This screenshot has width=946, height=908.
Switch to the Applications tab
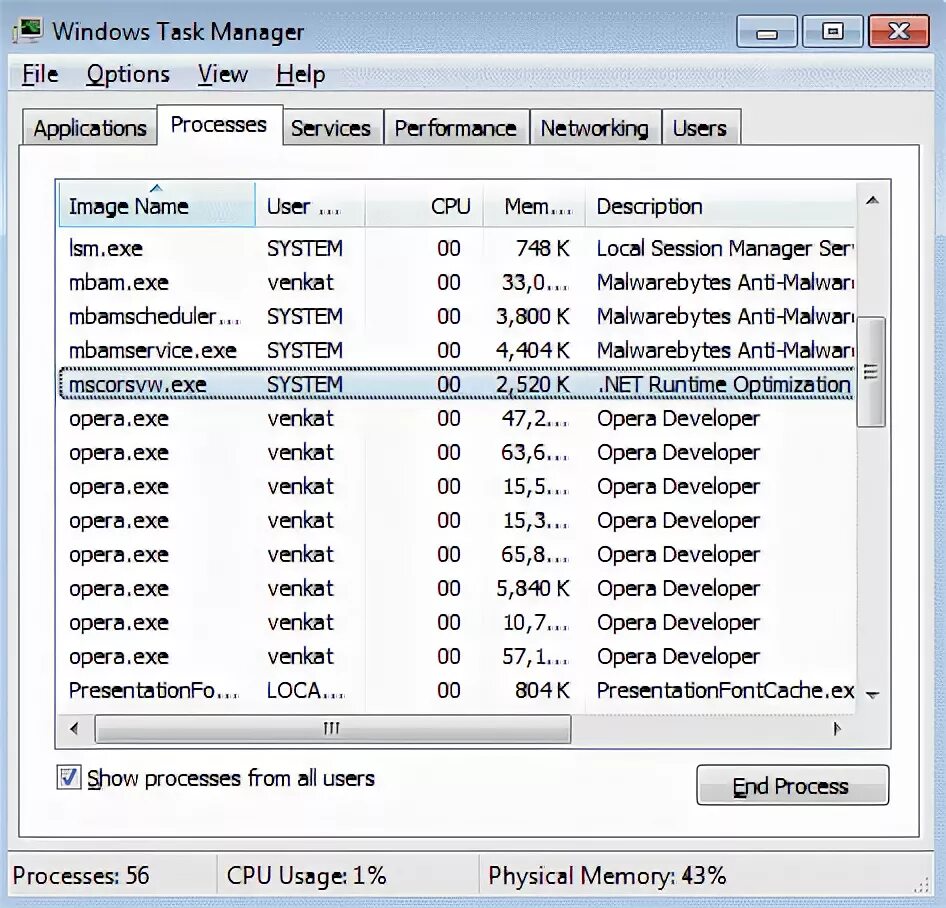[90, 128]
